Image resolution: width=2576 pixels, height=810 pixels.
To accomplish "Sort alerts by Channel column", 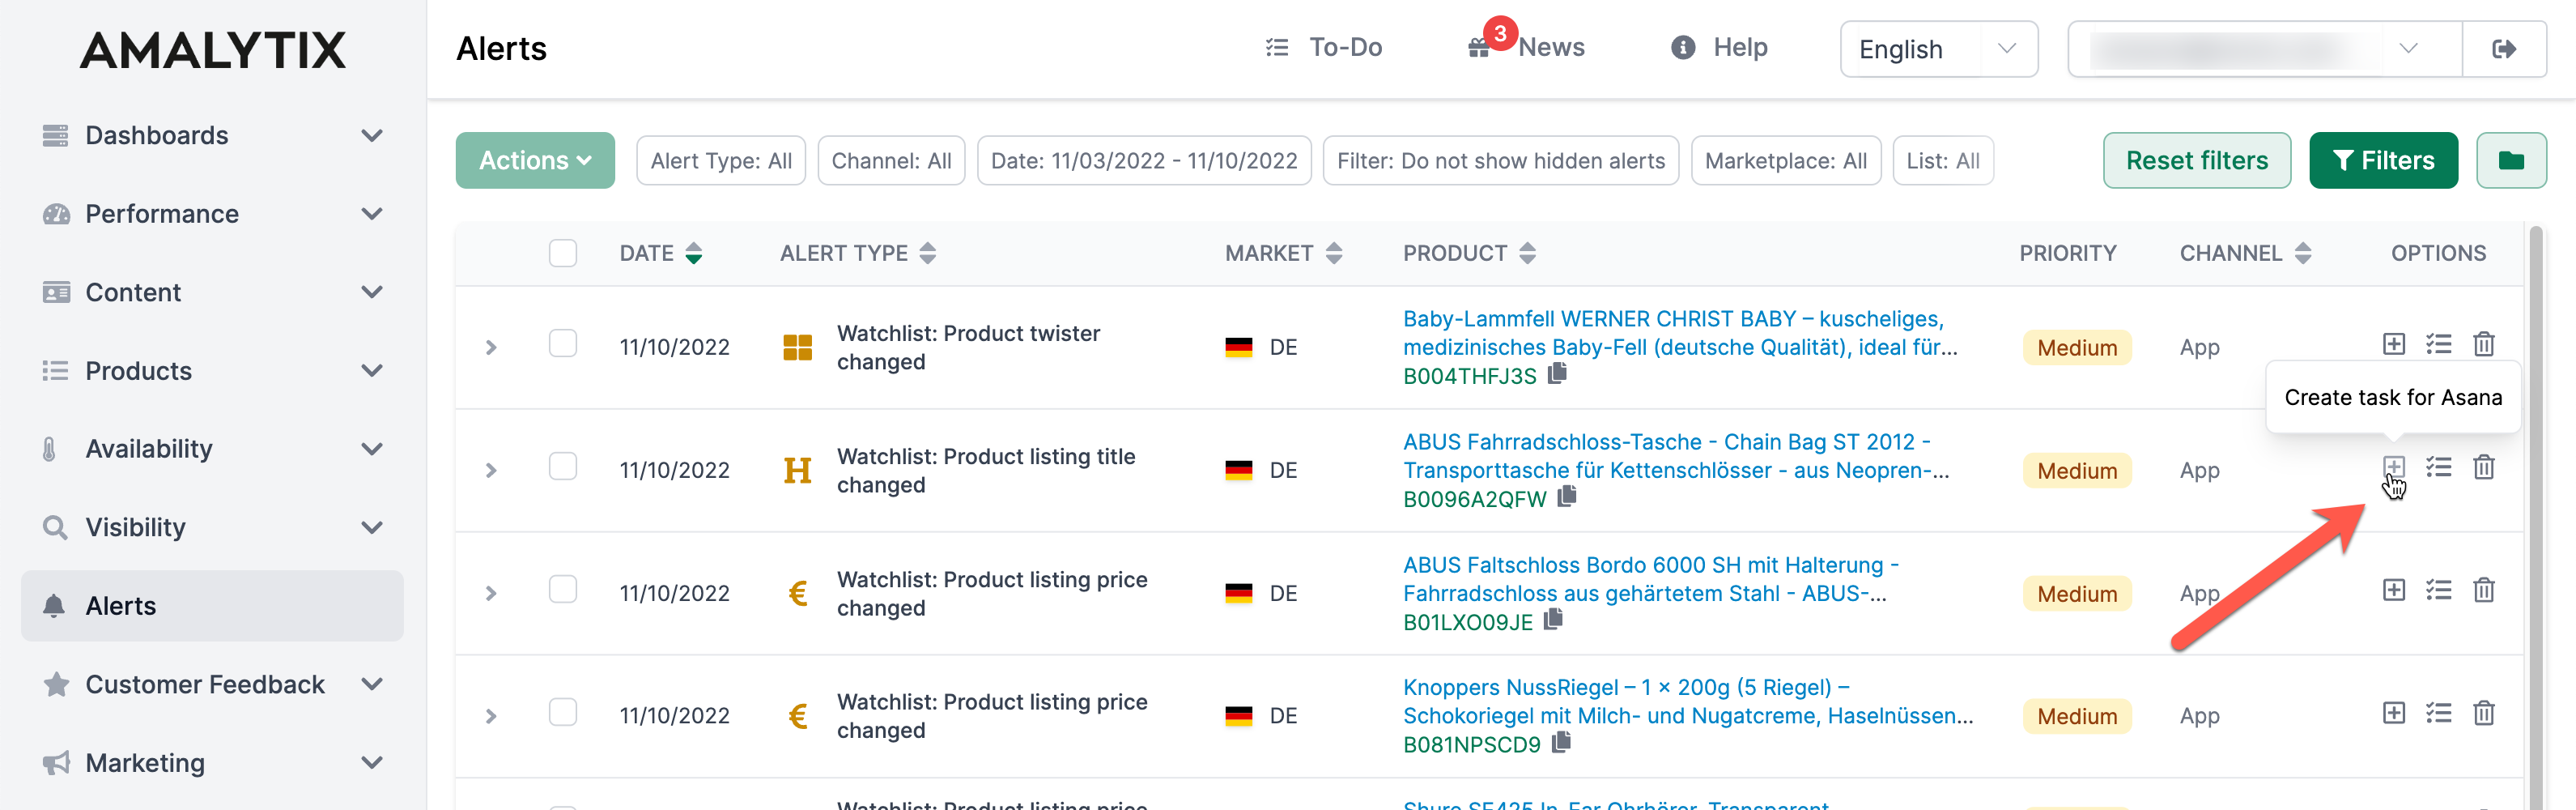I will tap(2303, 254).
